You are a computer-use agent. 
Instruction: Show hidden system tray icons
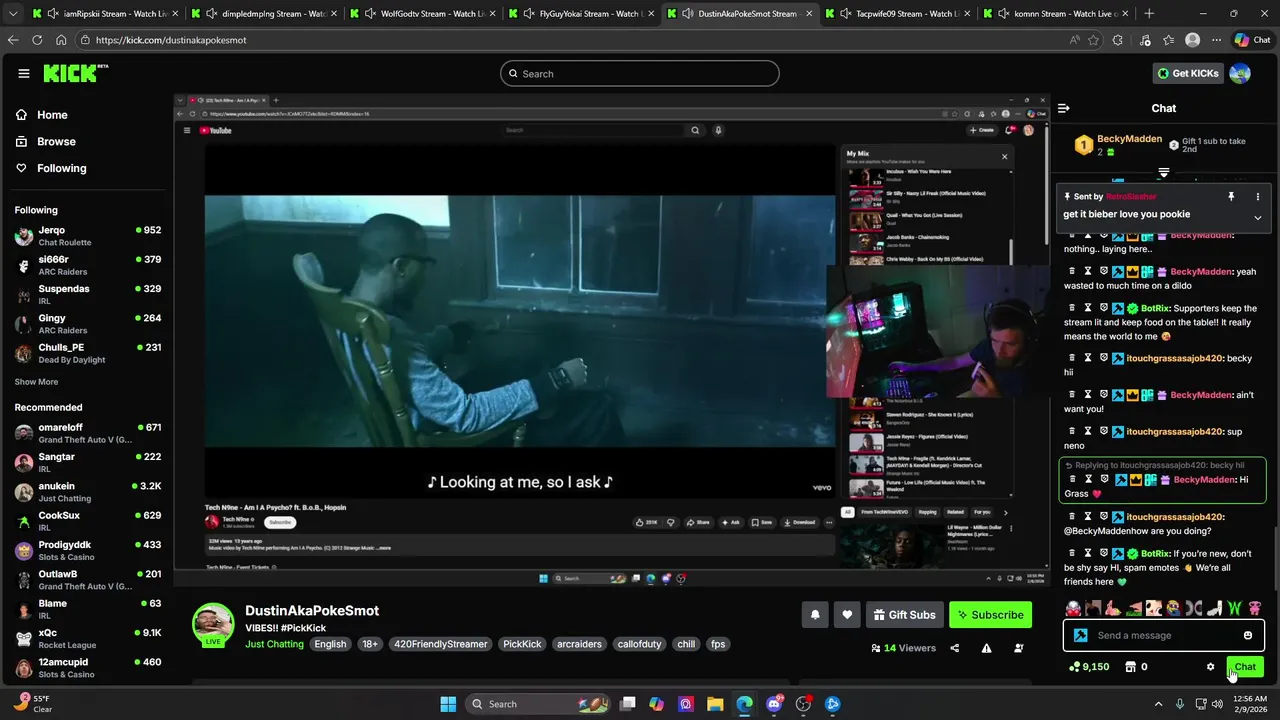[1159, 704]
